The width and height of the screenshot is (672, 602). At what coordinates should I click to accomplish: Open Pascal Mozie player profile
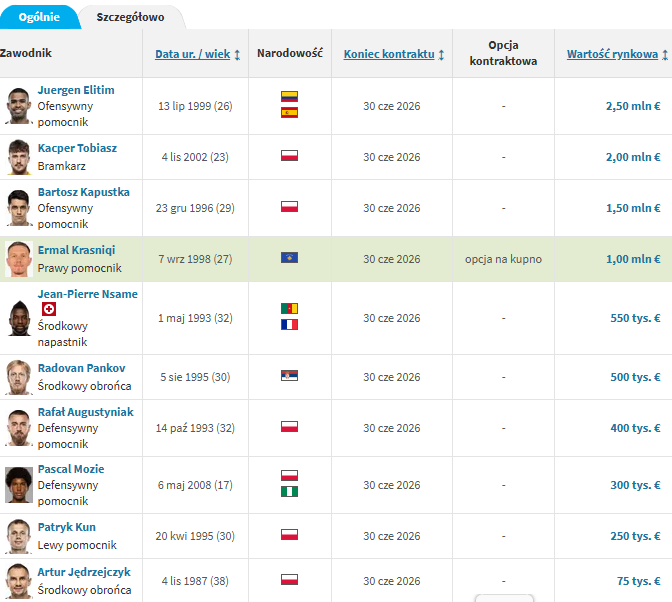click(71, 469)
